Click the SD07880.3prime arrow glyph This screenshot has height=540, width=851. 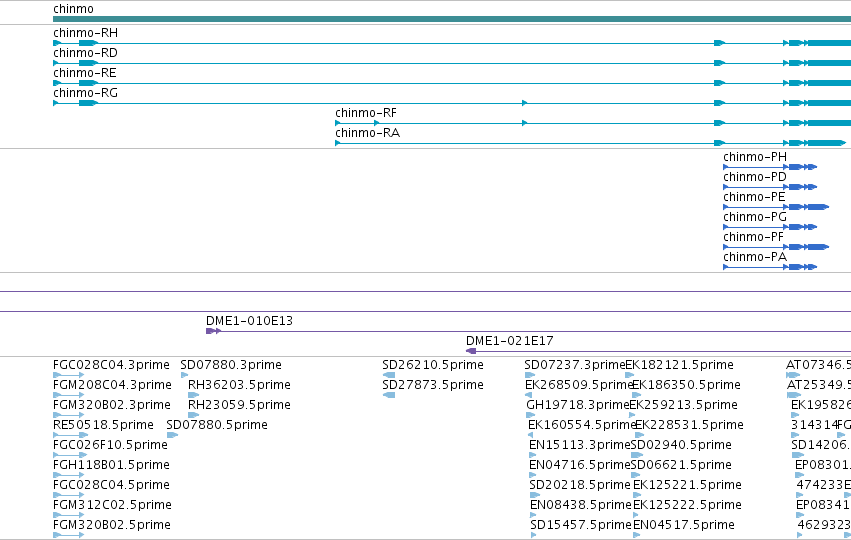[x=185, y=375]
